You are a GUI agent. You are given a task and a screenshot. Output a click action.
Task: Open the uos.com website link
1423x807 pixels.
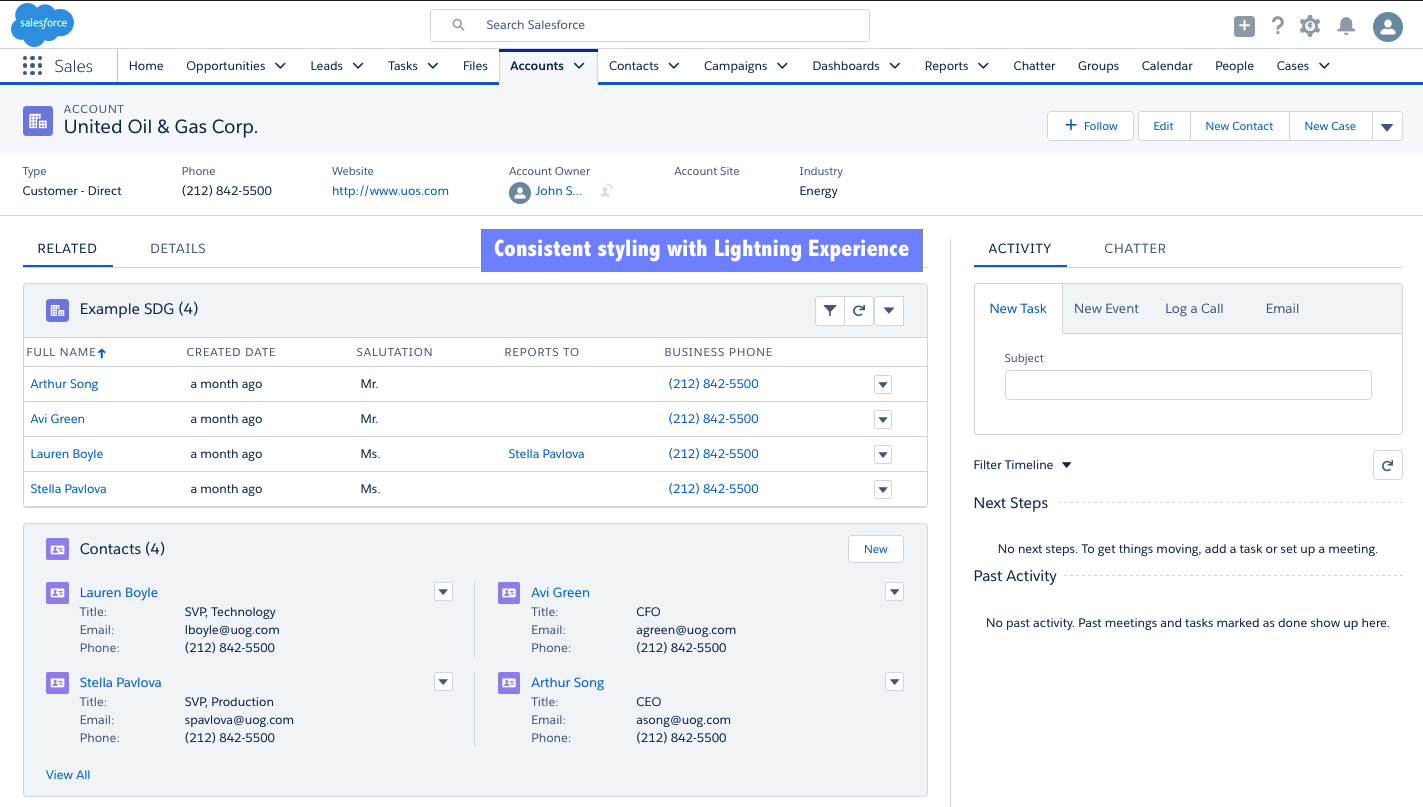(x=390, y=191)
